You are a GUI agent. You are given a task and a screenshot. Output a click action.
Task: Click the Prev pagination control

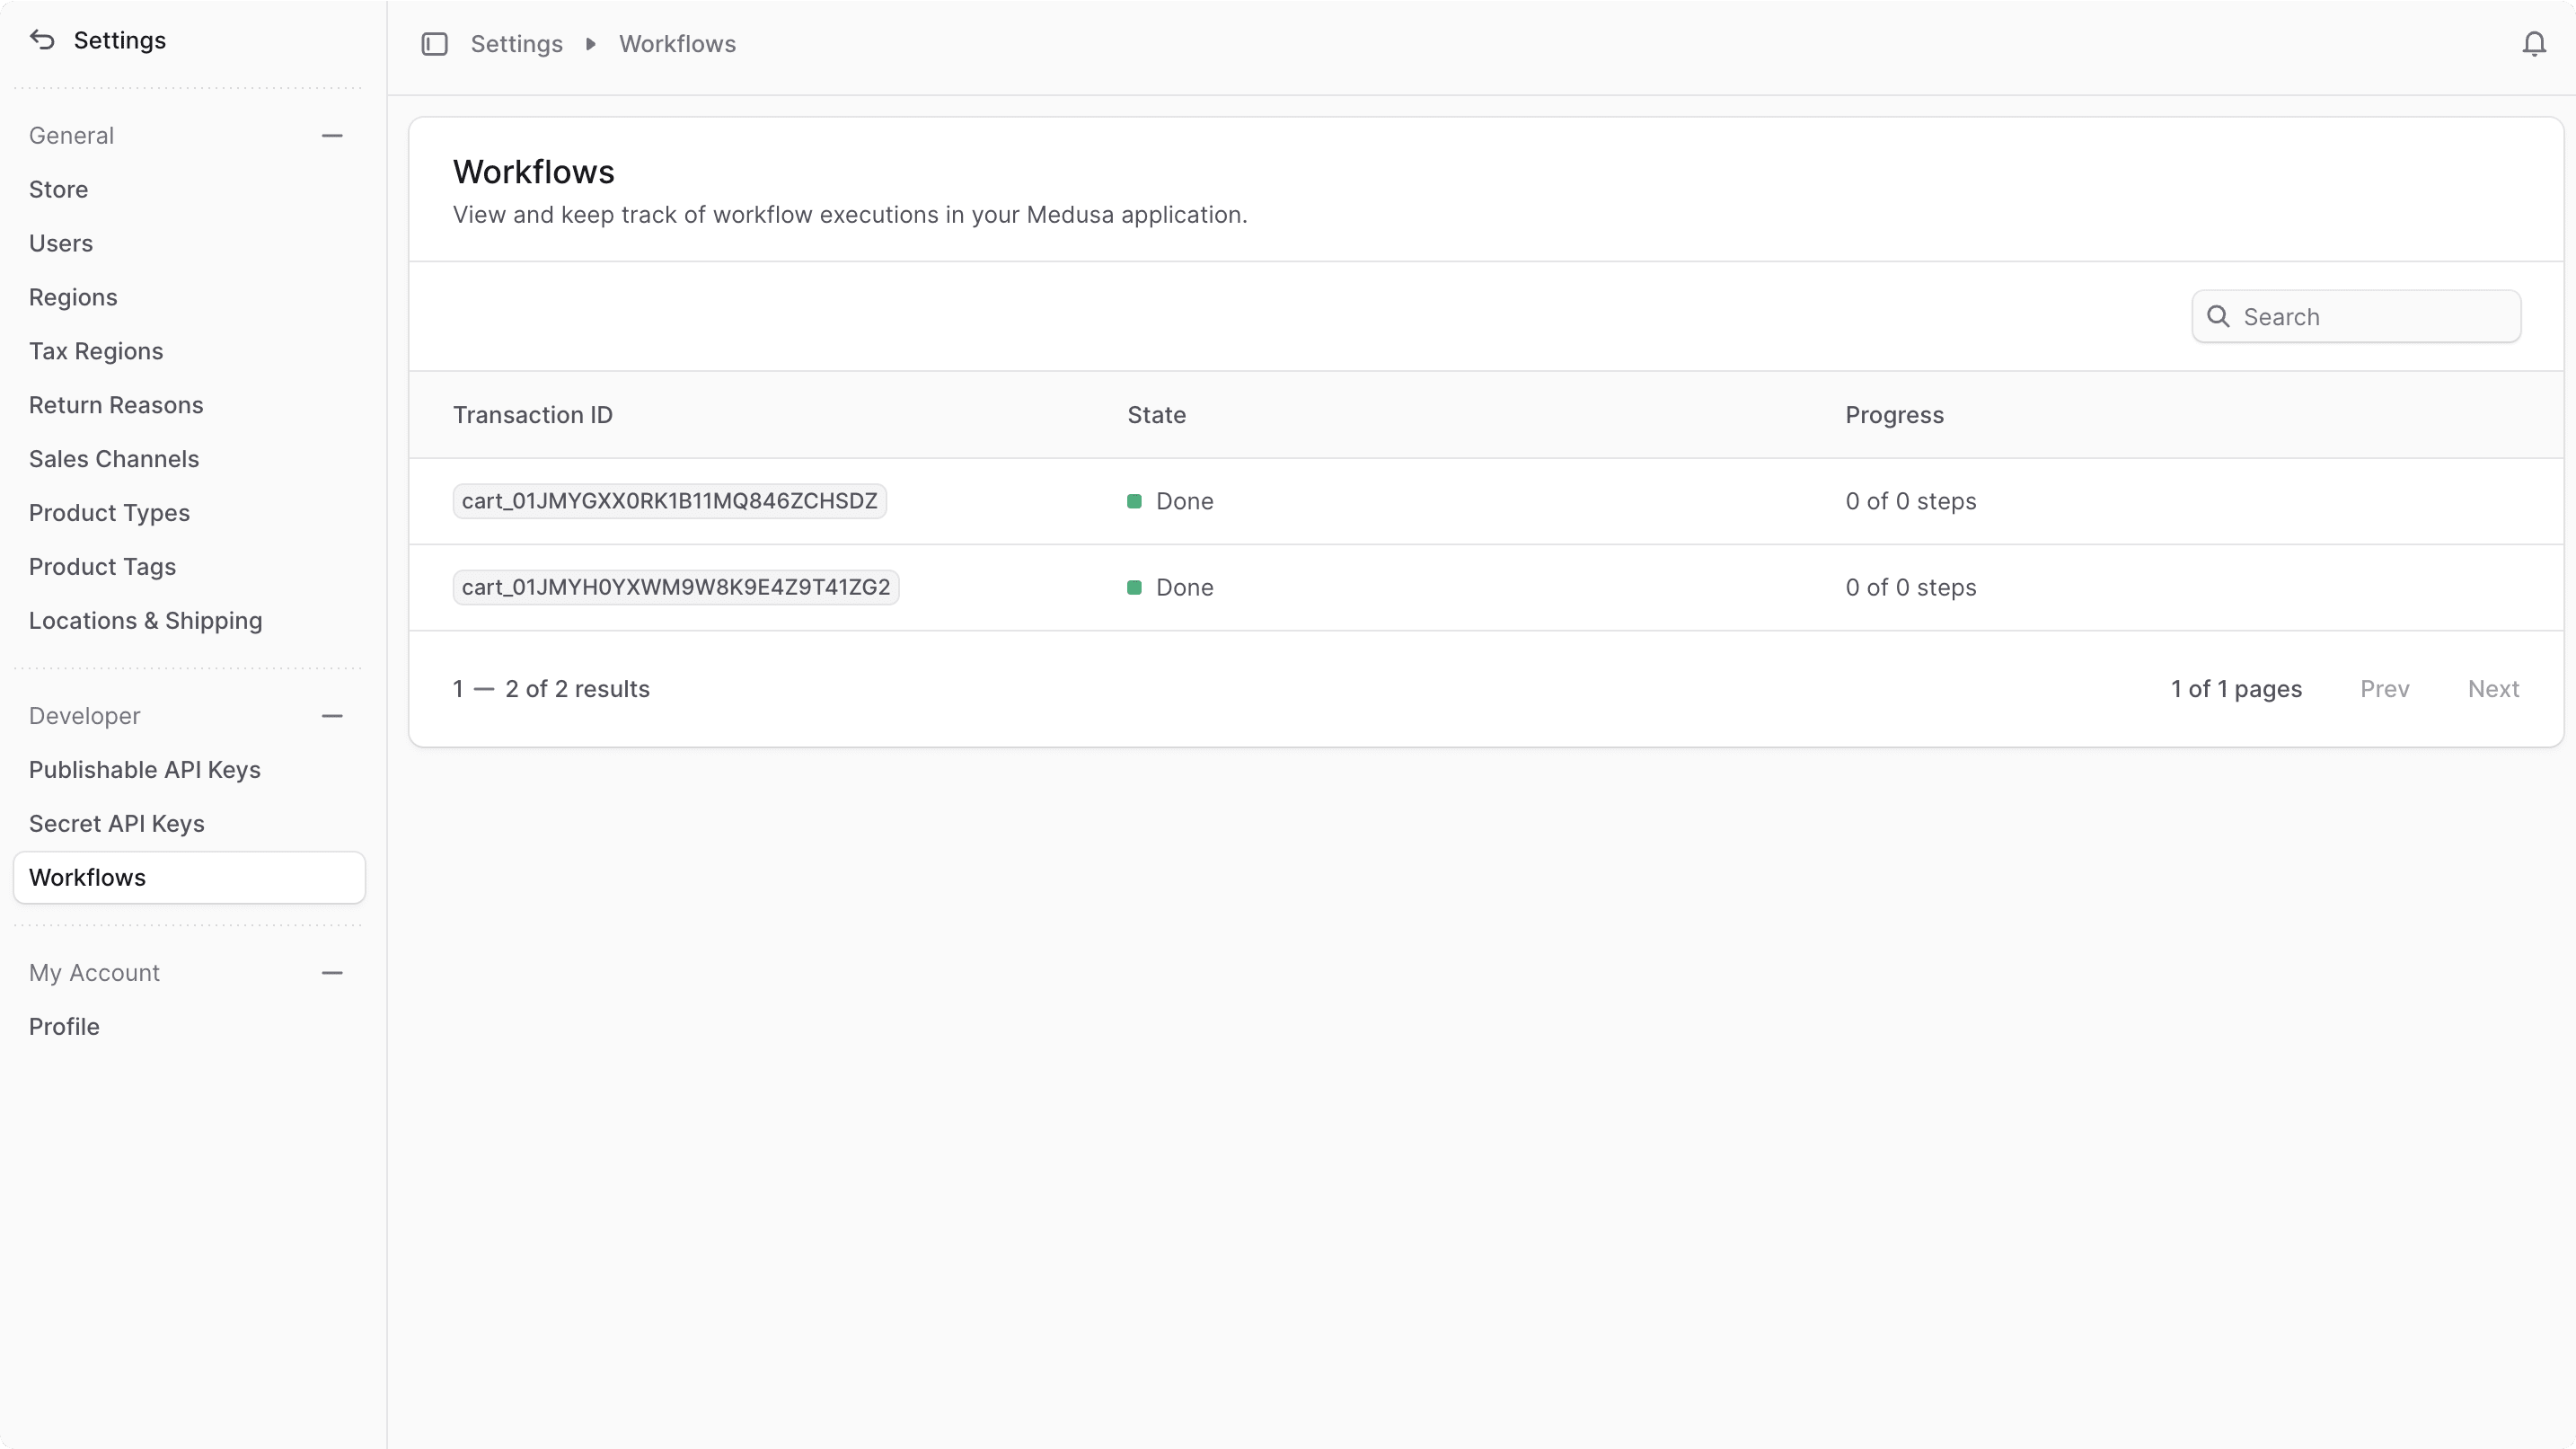click(2384, 689)
